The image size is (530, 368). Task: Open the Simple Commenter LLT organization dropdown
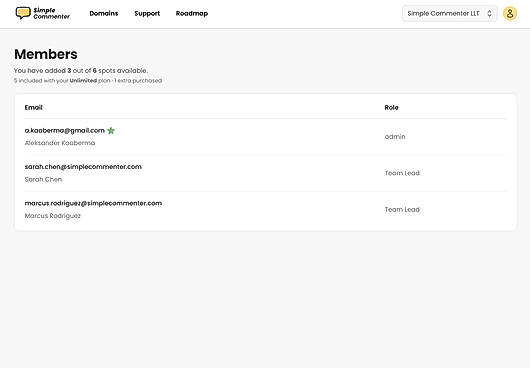click(x=450, y=14)
